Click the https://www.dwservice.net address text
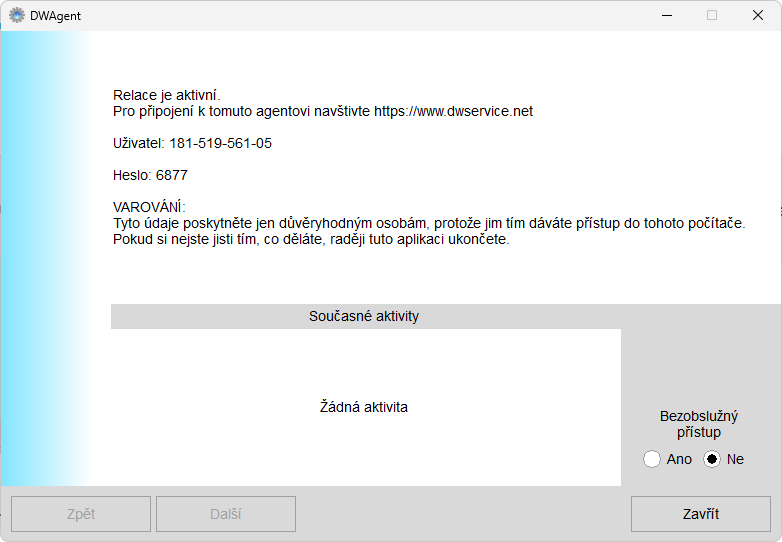Image resolution: width=782 pixels, height=542 pixels. tap(453, 111)
